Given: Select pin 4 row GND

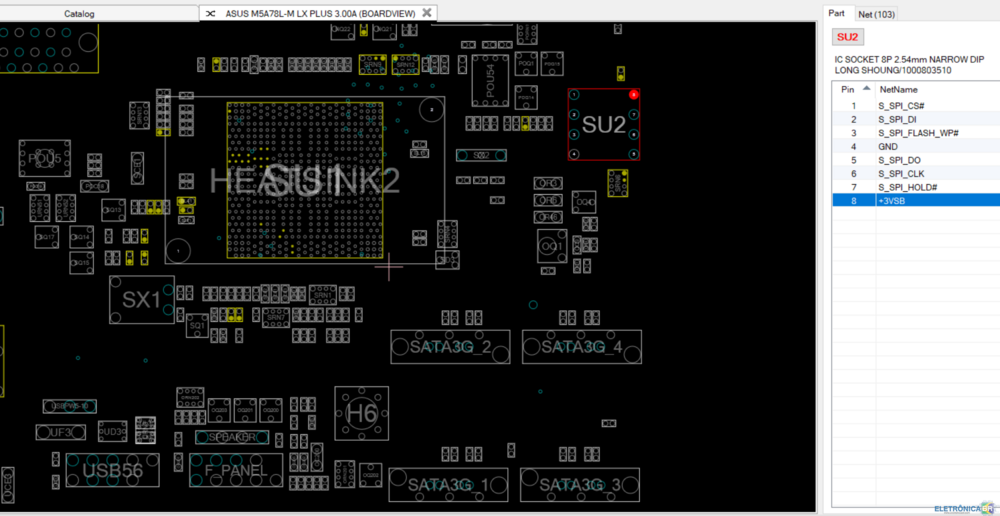Looking at the screenshot, I should tap(916, 146).
